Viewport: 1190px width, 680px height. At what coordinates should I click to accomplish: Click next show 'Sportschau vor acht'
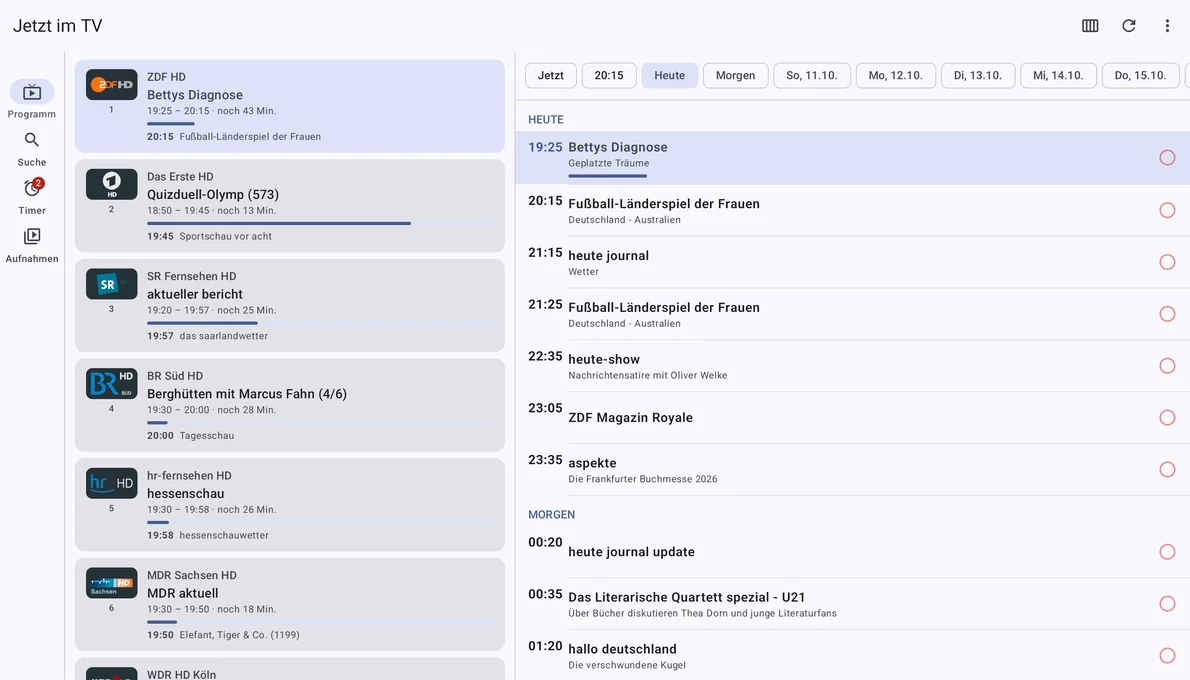pyautogui.click(x=225, y=236)
